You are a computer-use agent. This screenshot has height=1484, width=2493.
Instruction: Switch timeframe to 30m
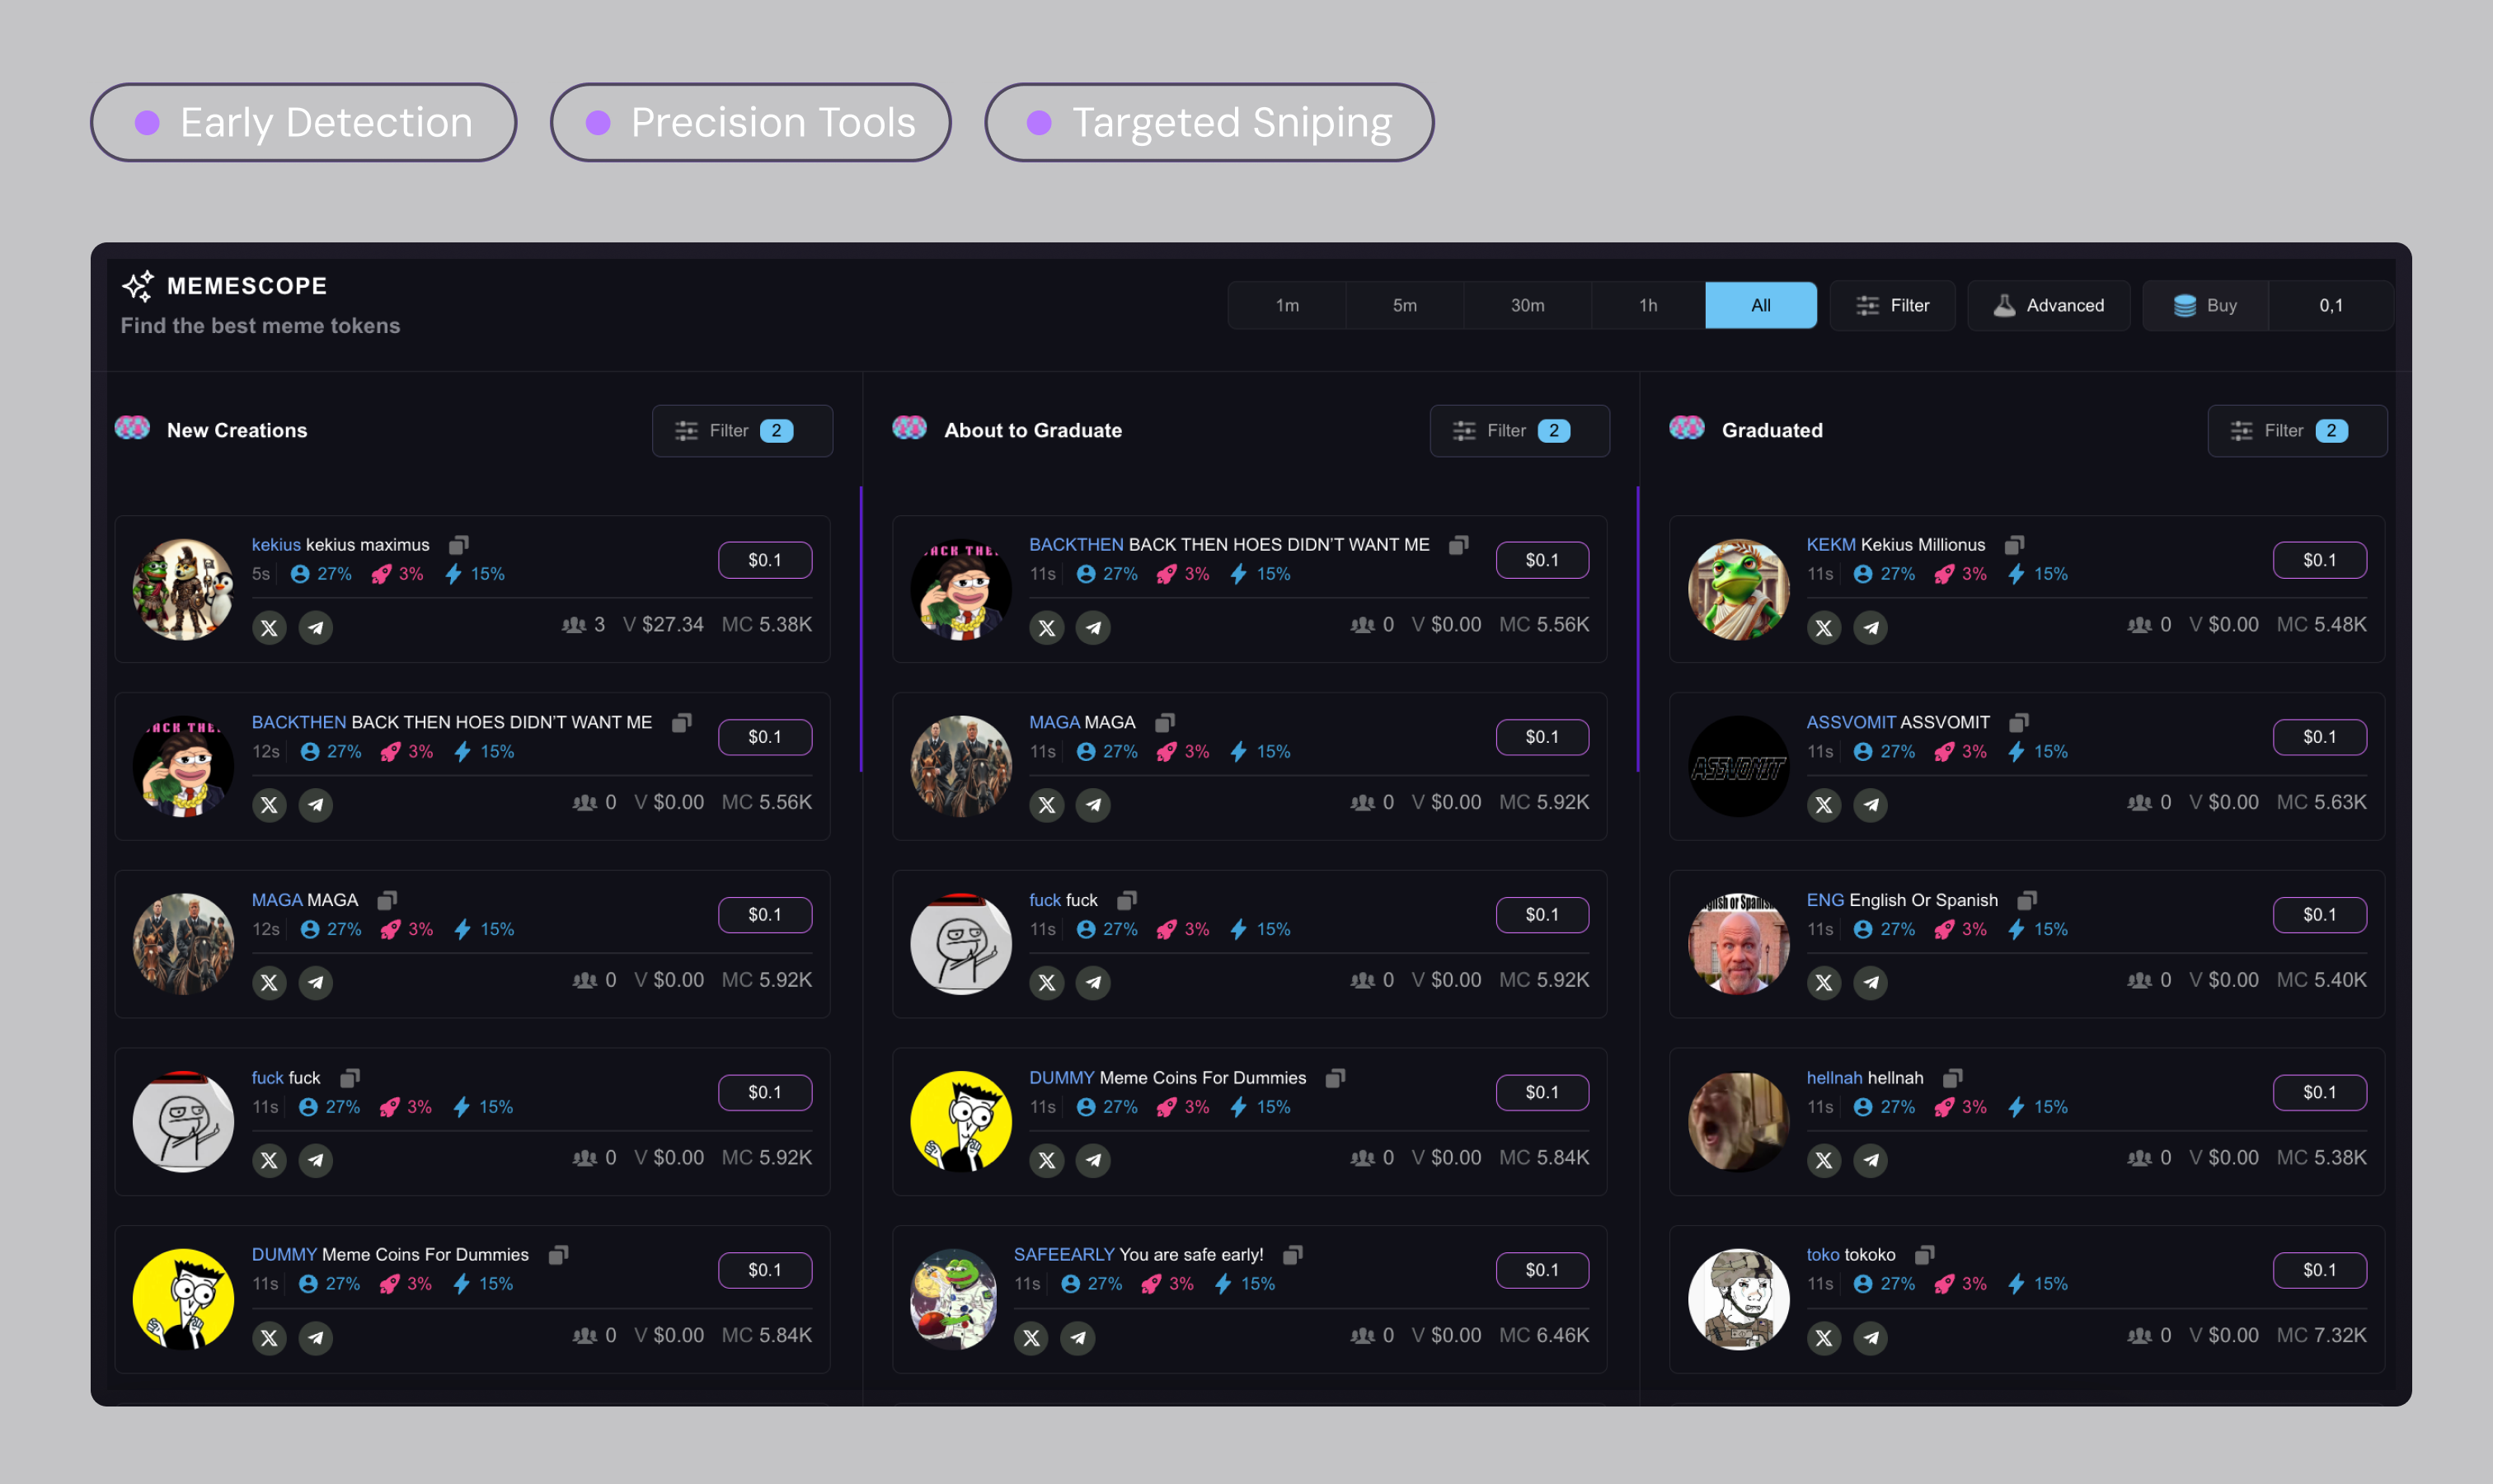pyautogui.click(x=1527, y=305)
